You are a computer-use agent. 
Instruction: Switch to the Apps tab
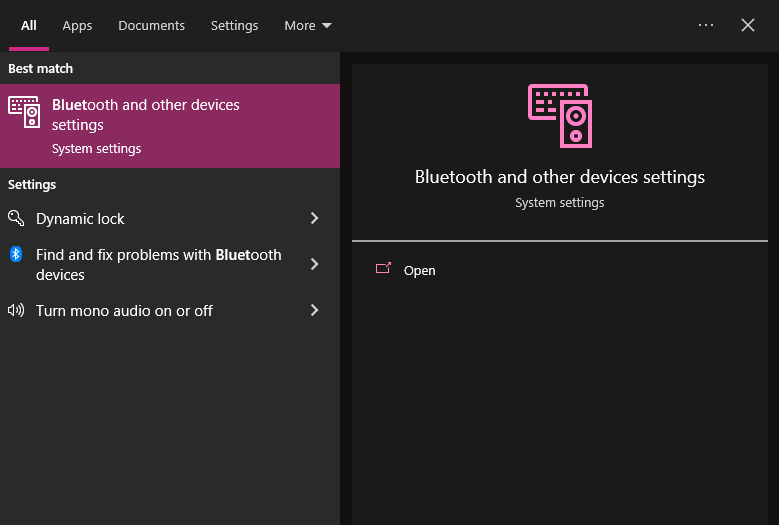click(x=77, y=26)
